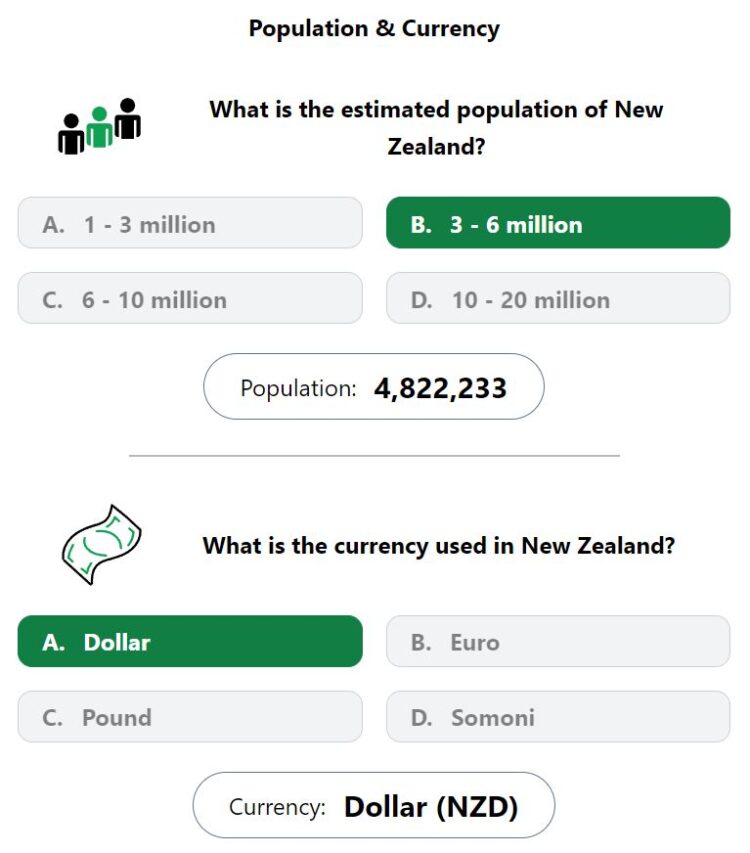Click the 4,822,233 population number
Viewport: 750px width, 853px height.
441,388
